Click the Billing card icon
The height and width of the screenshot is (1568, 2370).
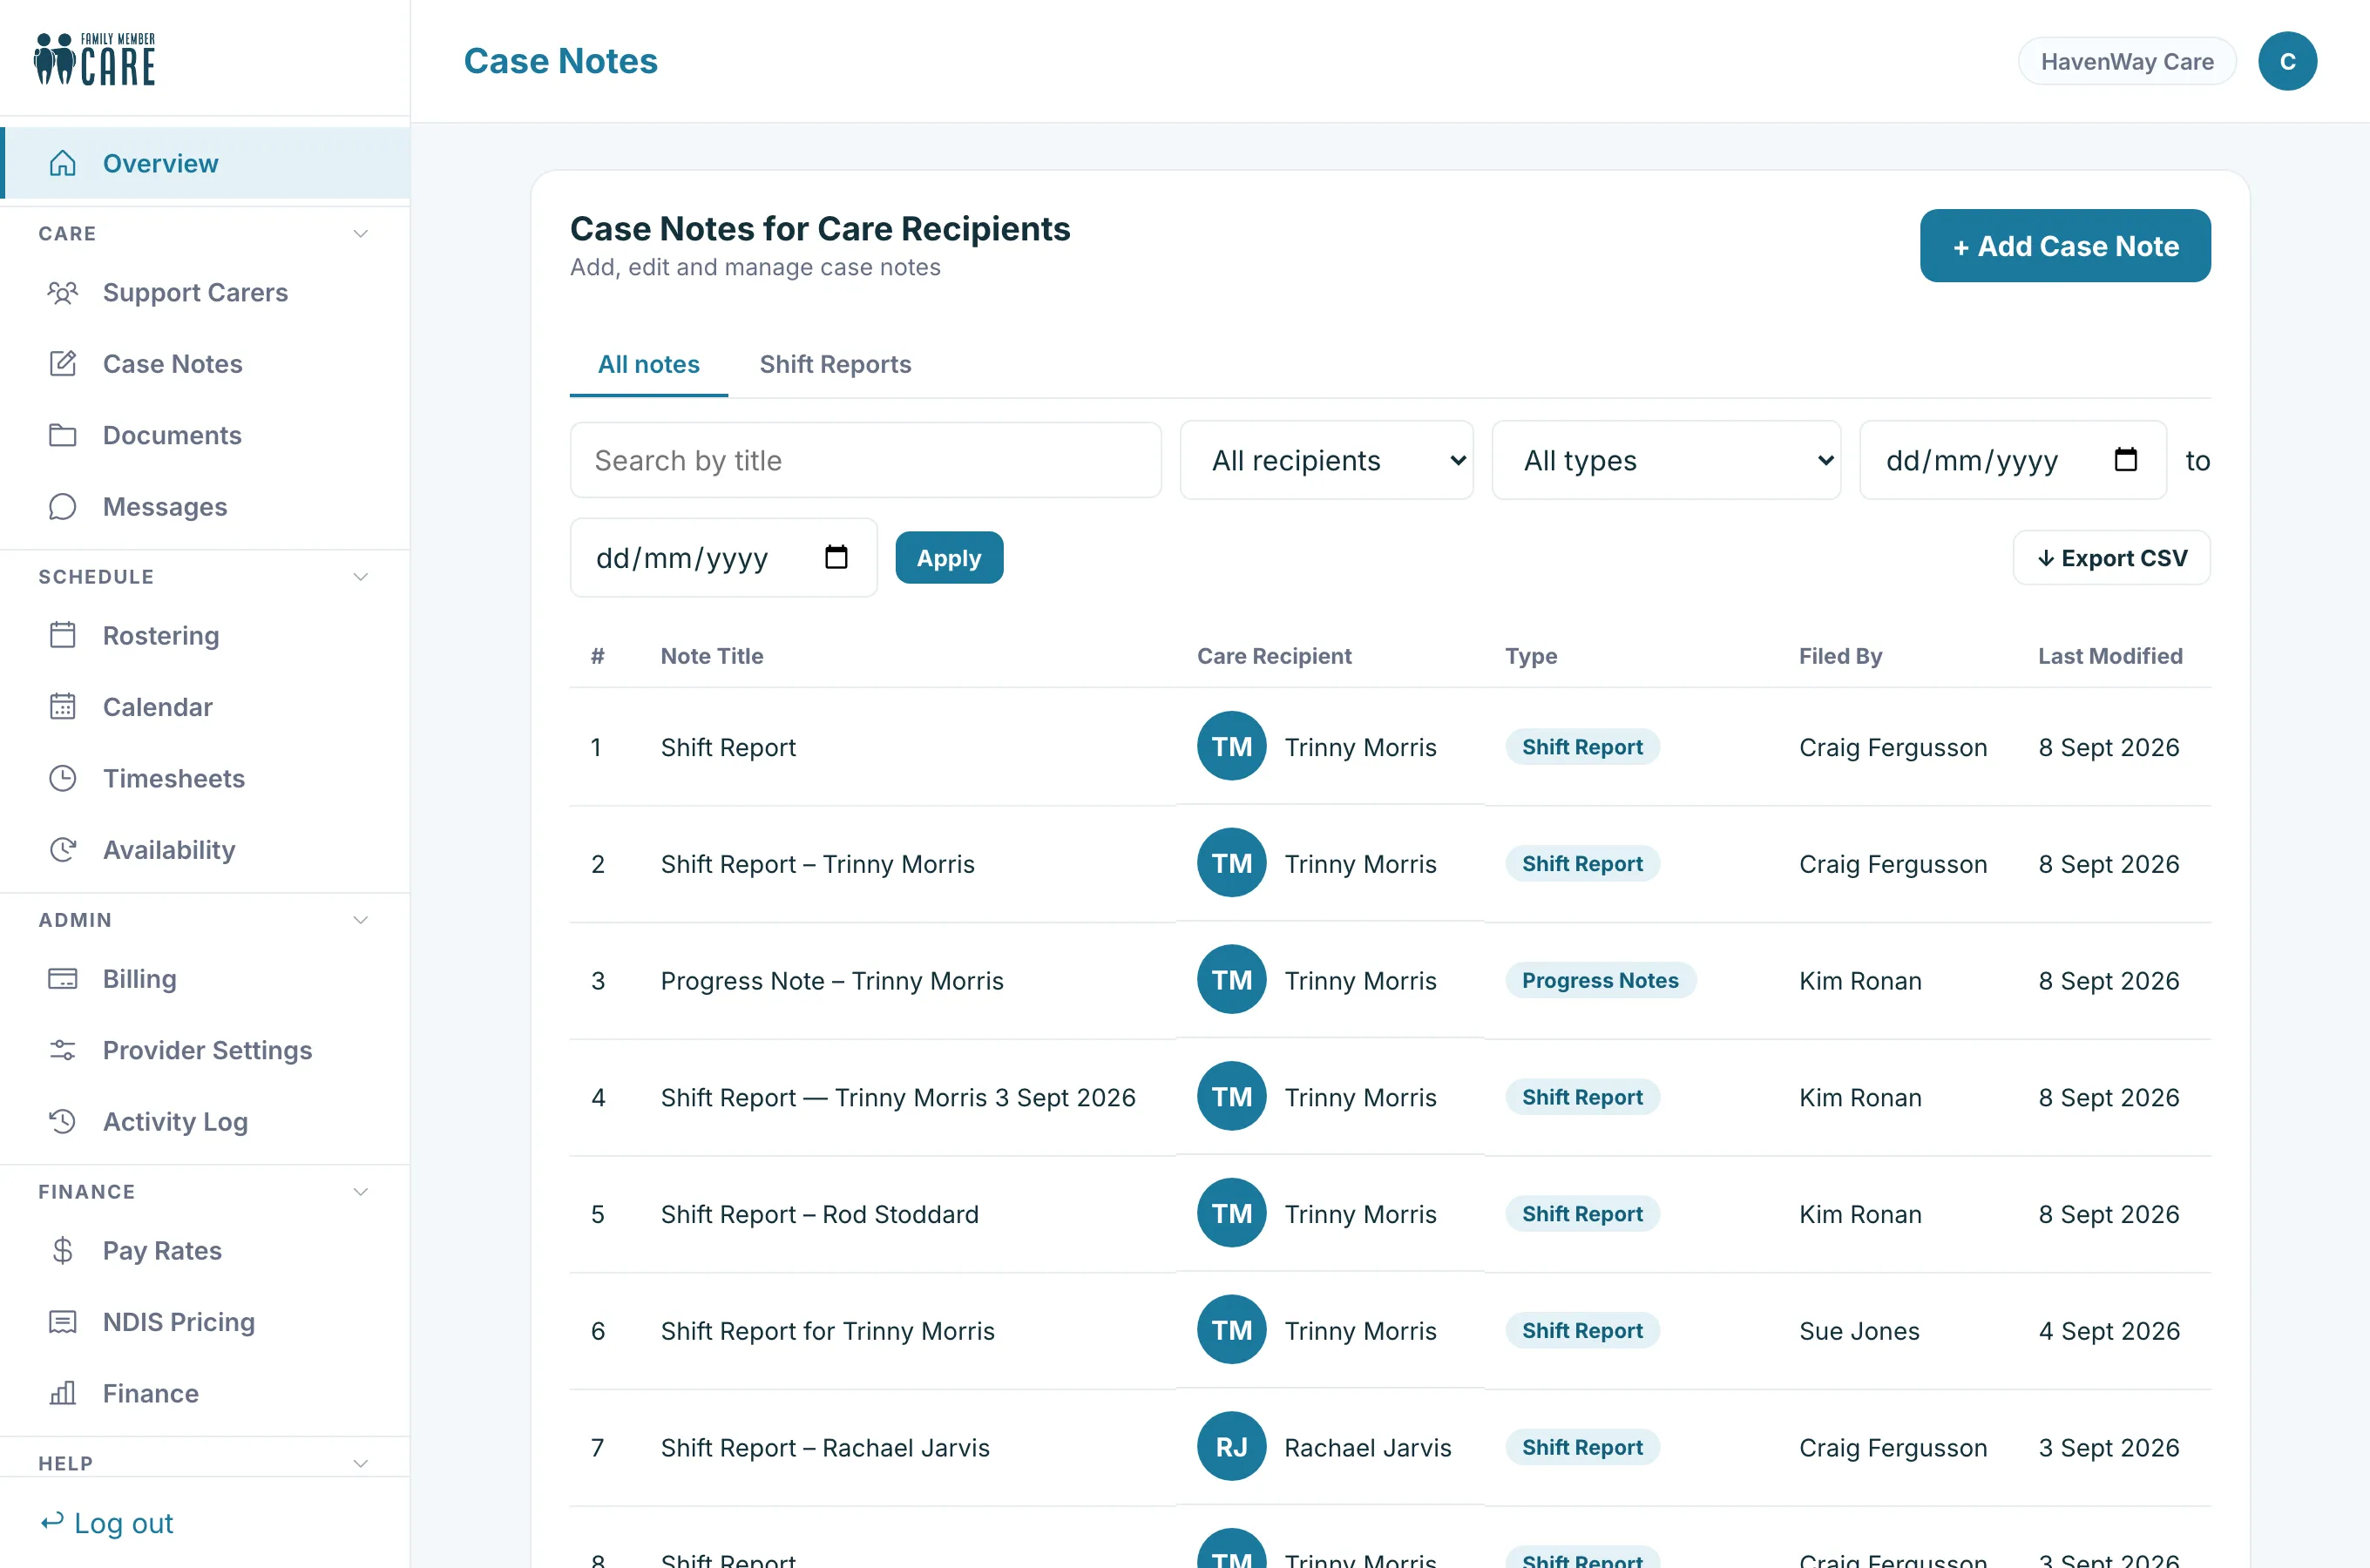63,979
